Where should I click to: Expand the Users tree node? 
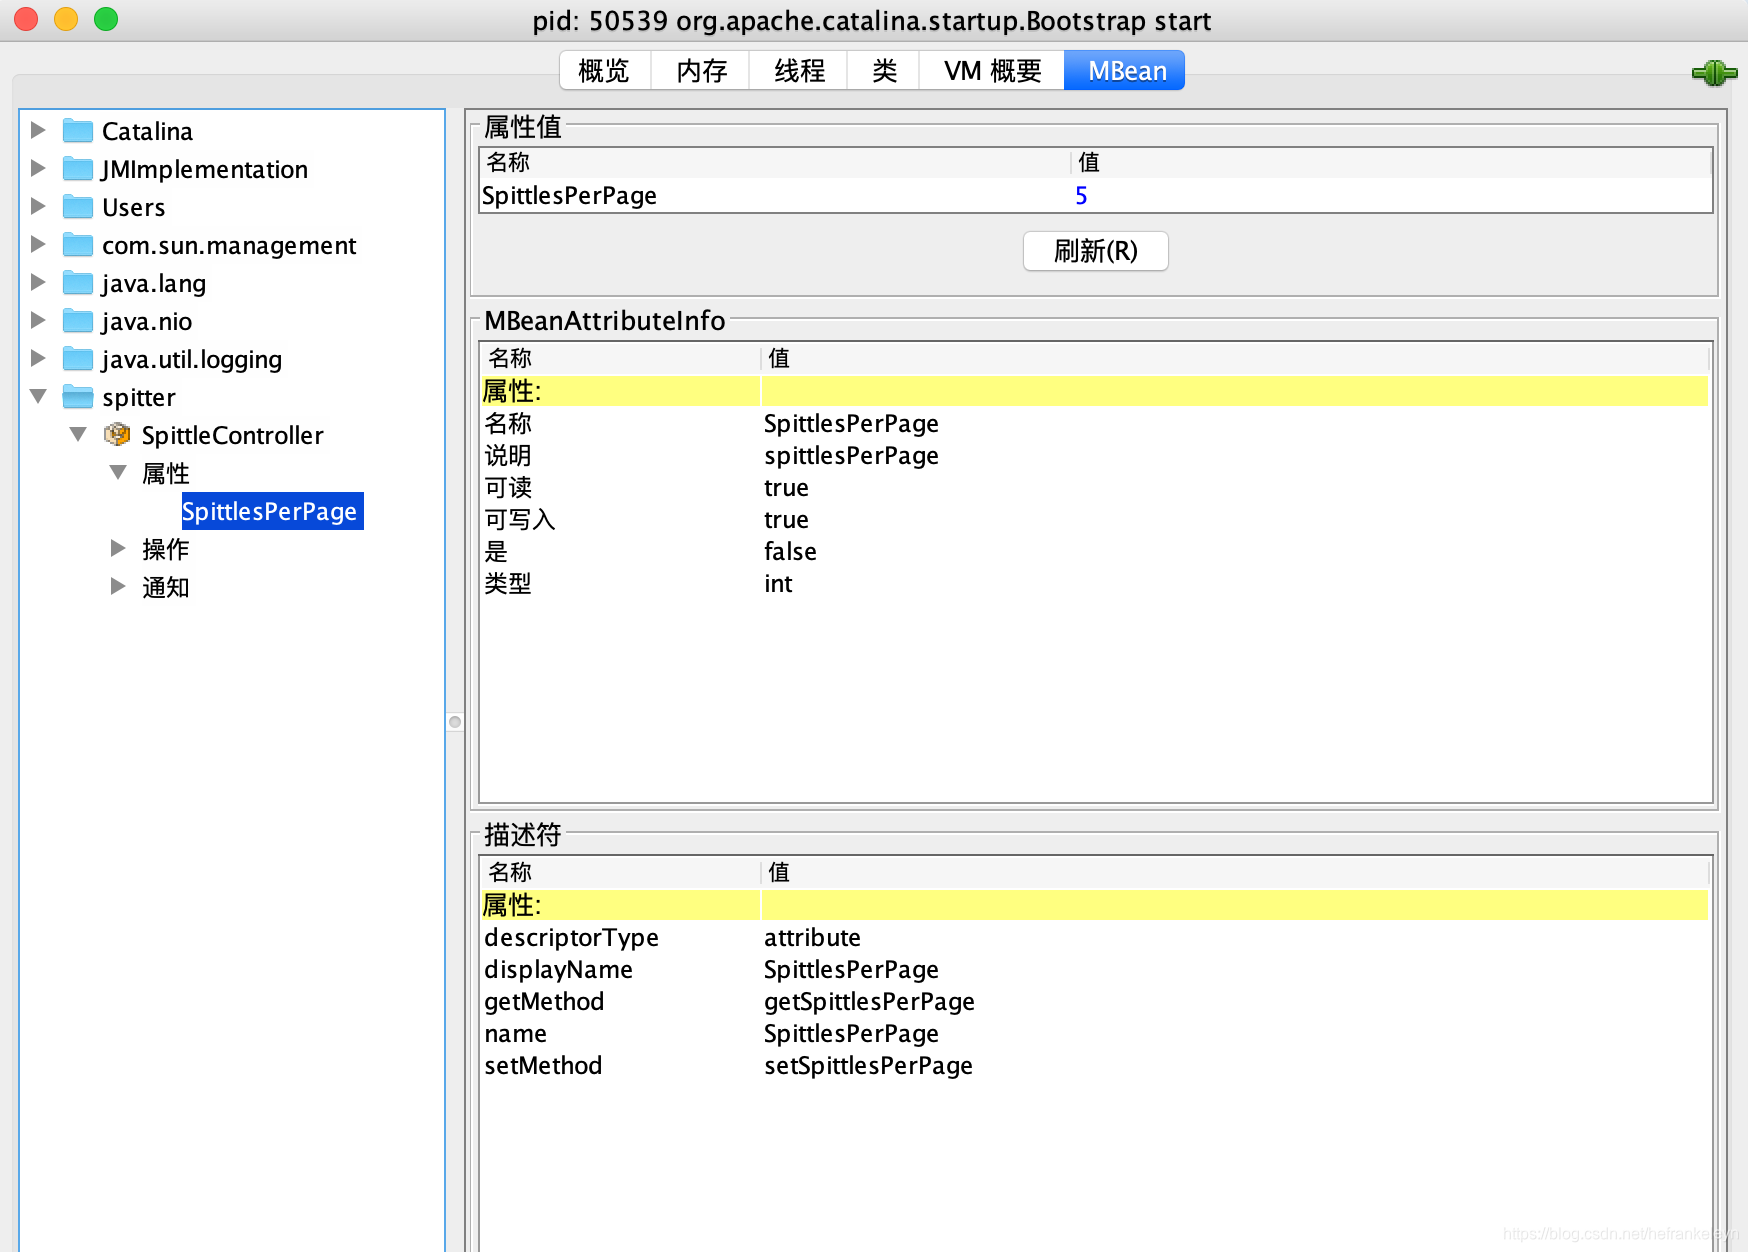(x=38, y=206)
